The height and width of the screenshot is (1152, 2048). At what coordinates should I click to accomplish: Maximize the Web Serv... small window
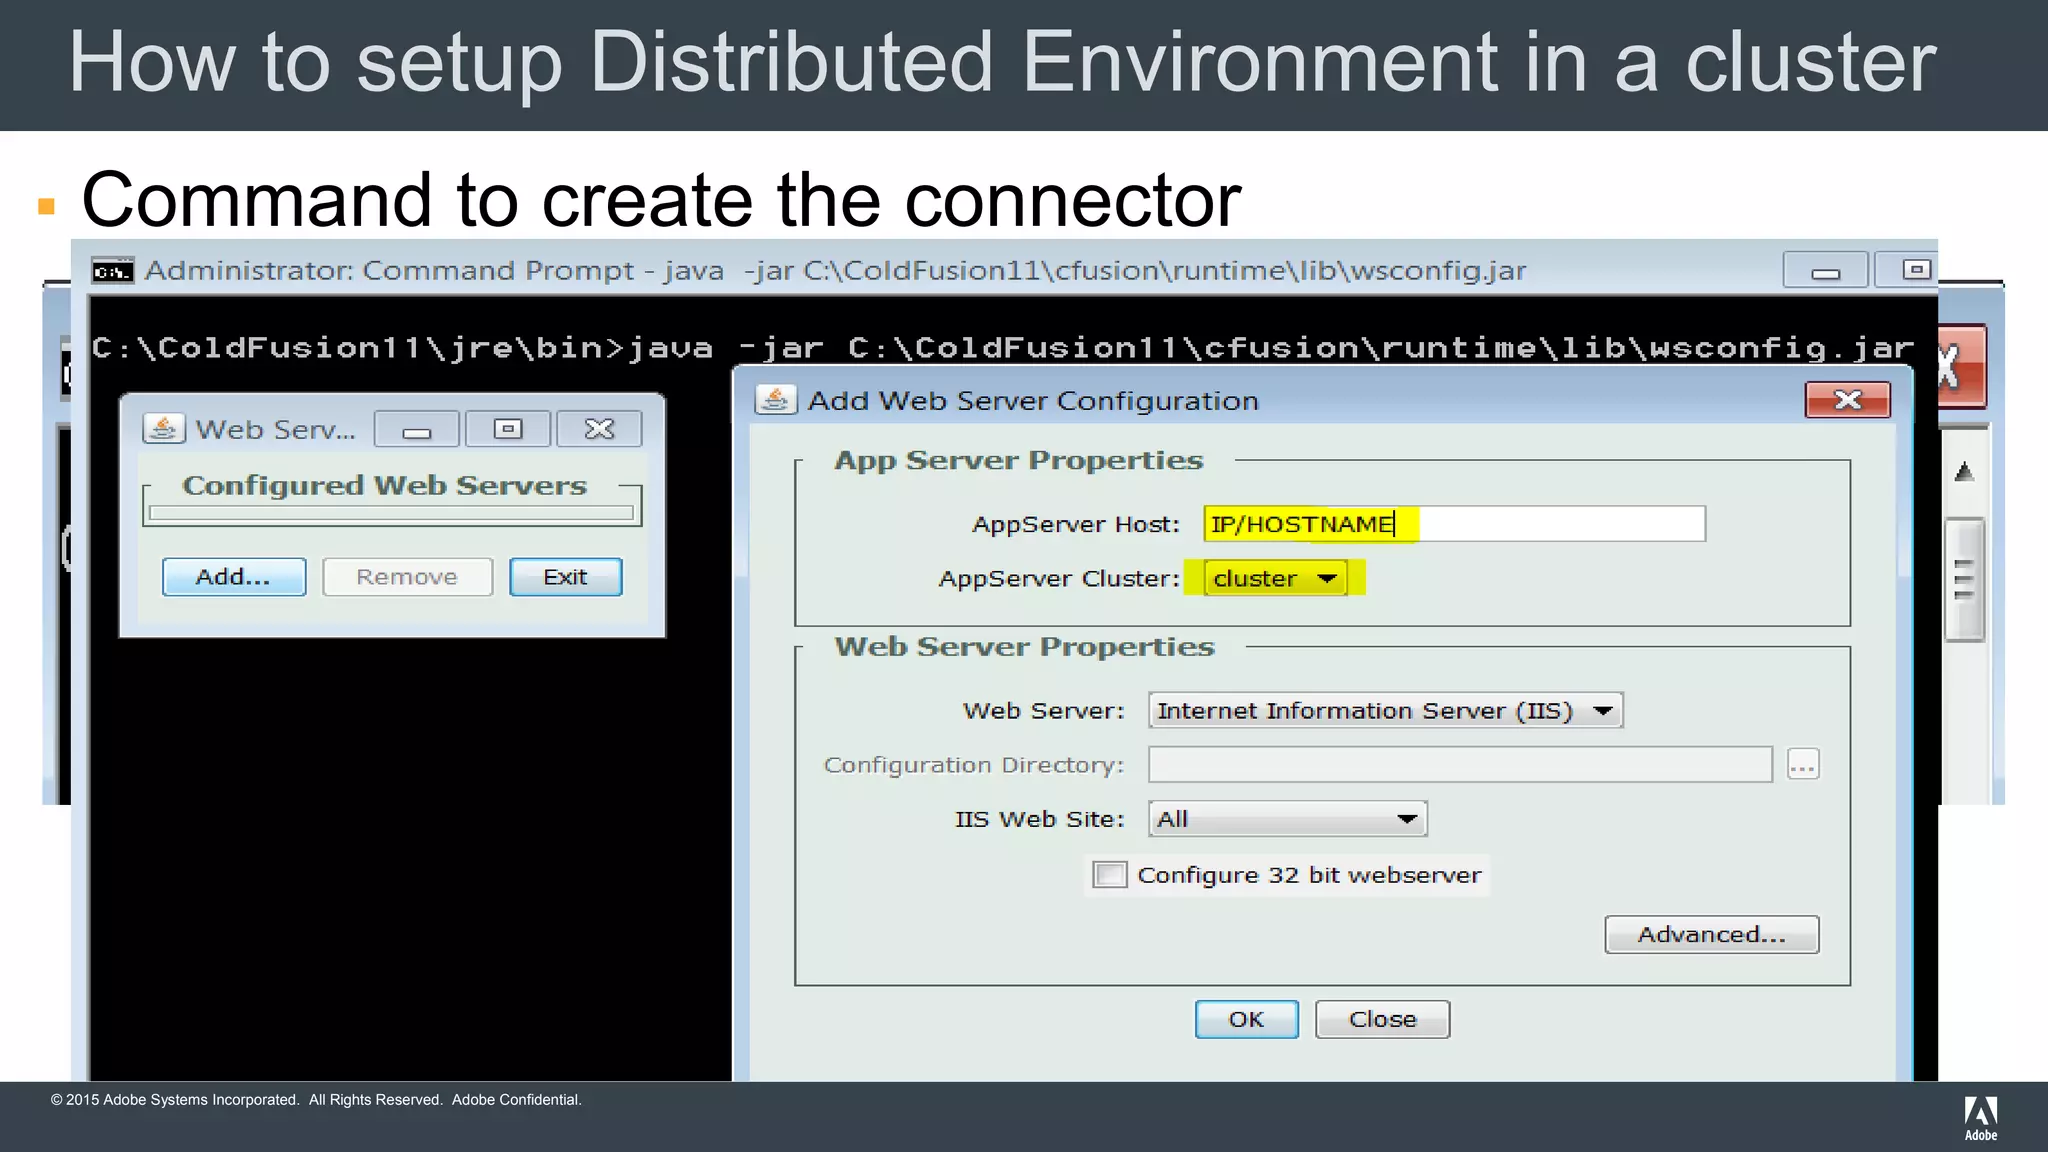coord(508,429)
